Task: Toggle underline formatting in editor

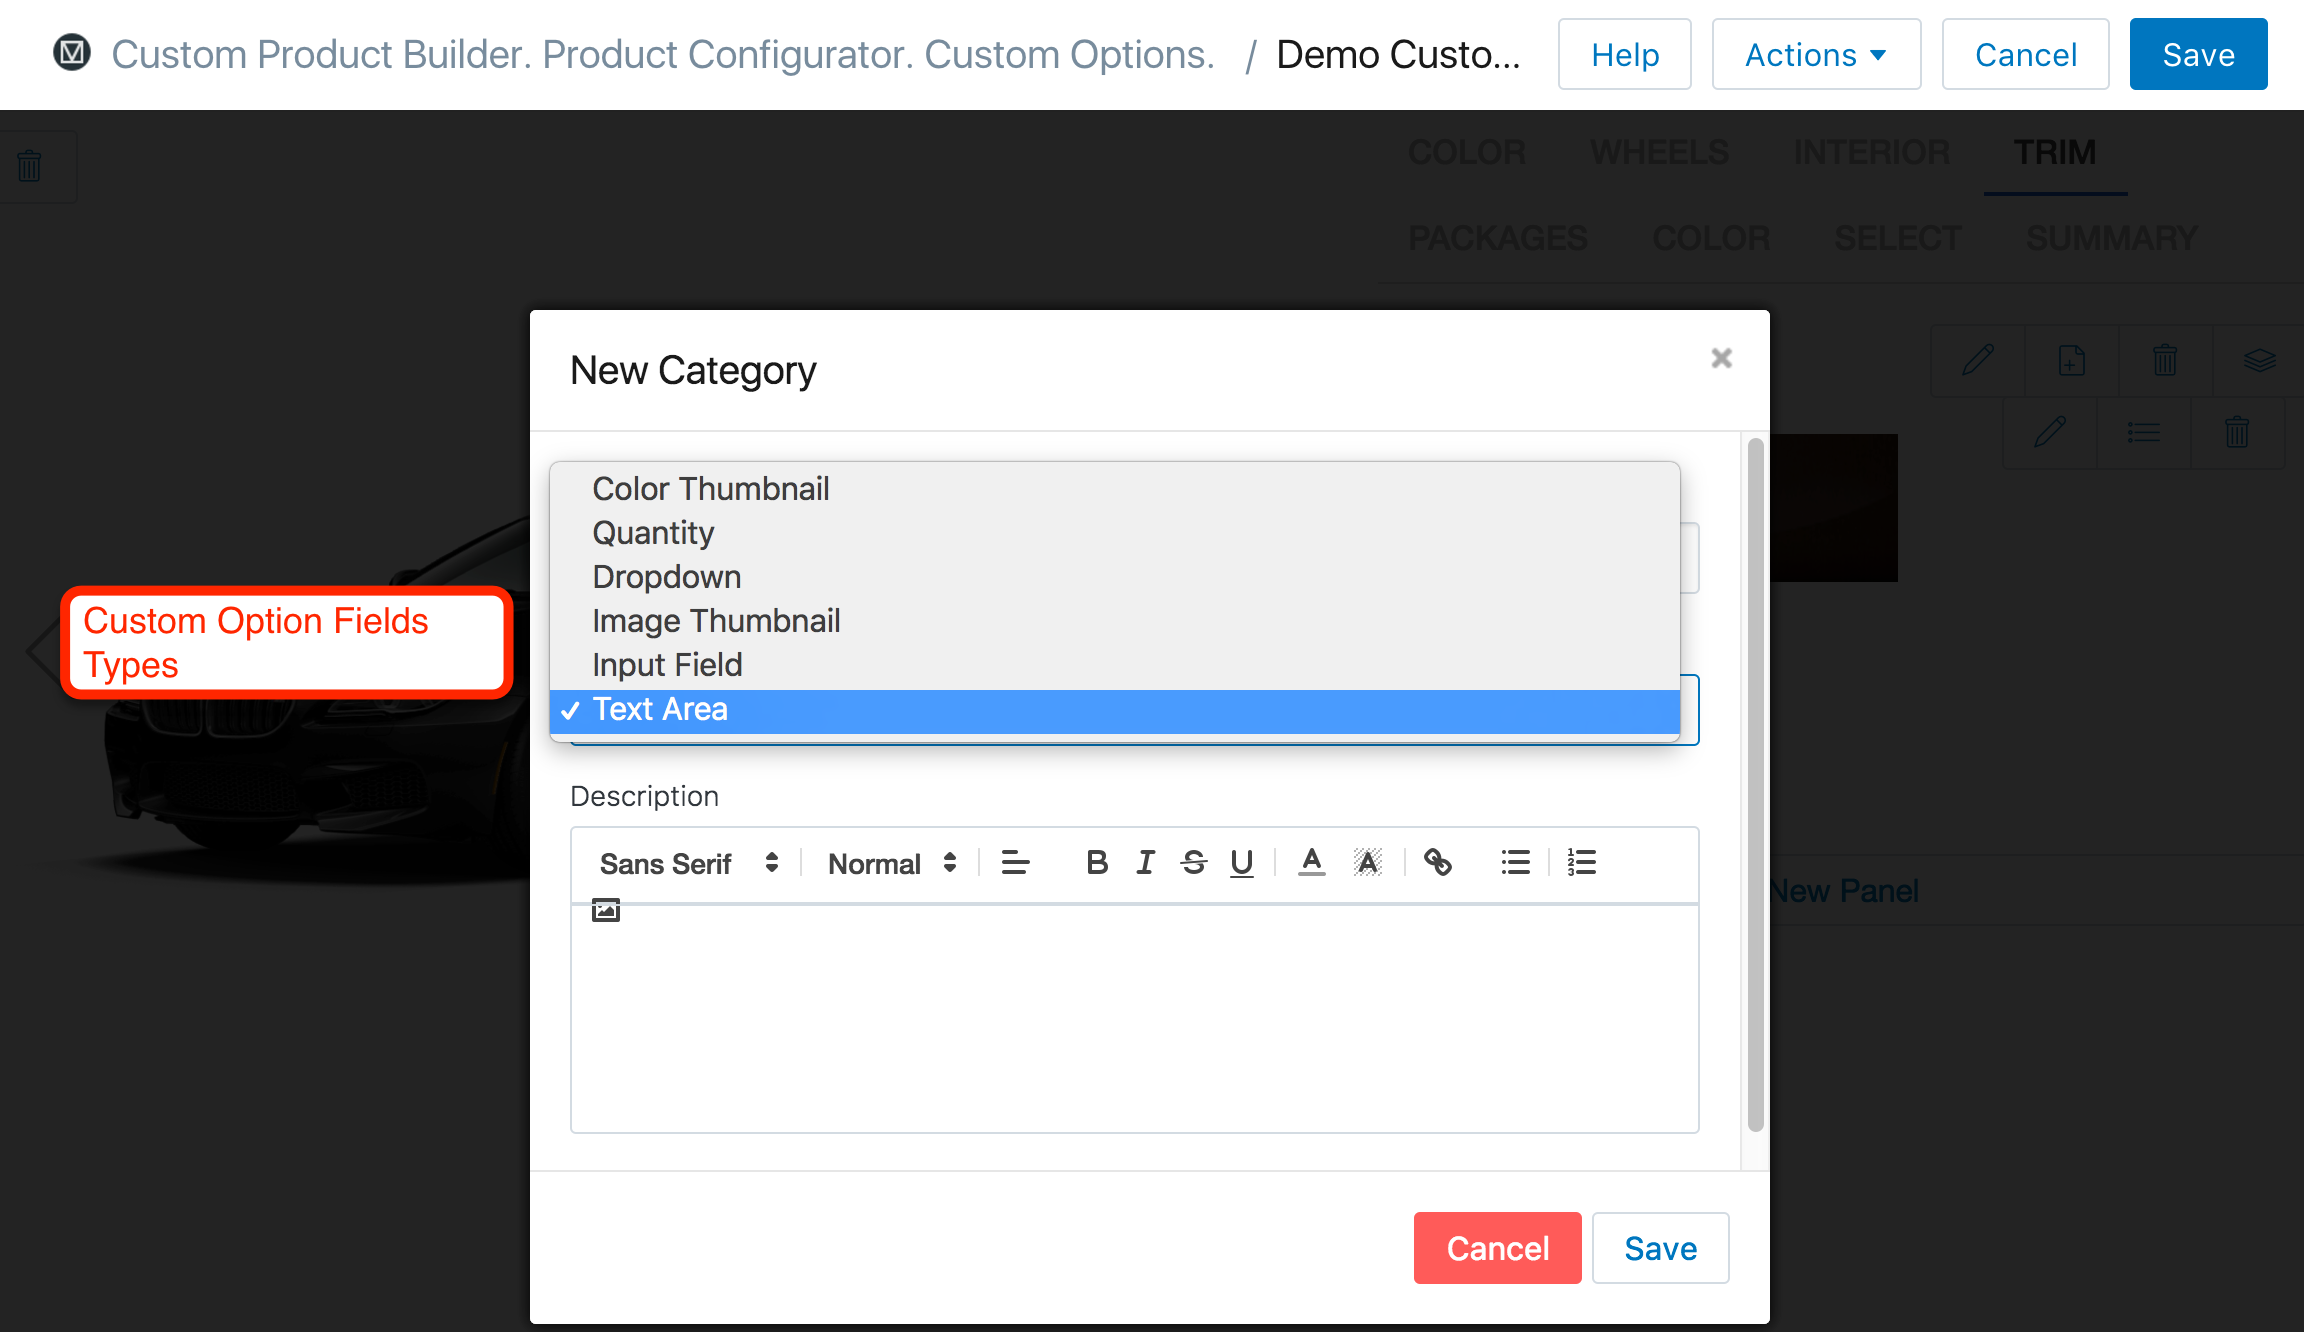Action: coord(1241,862)
